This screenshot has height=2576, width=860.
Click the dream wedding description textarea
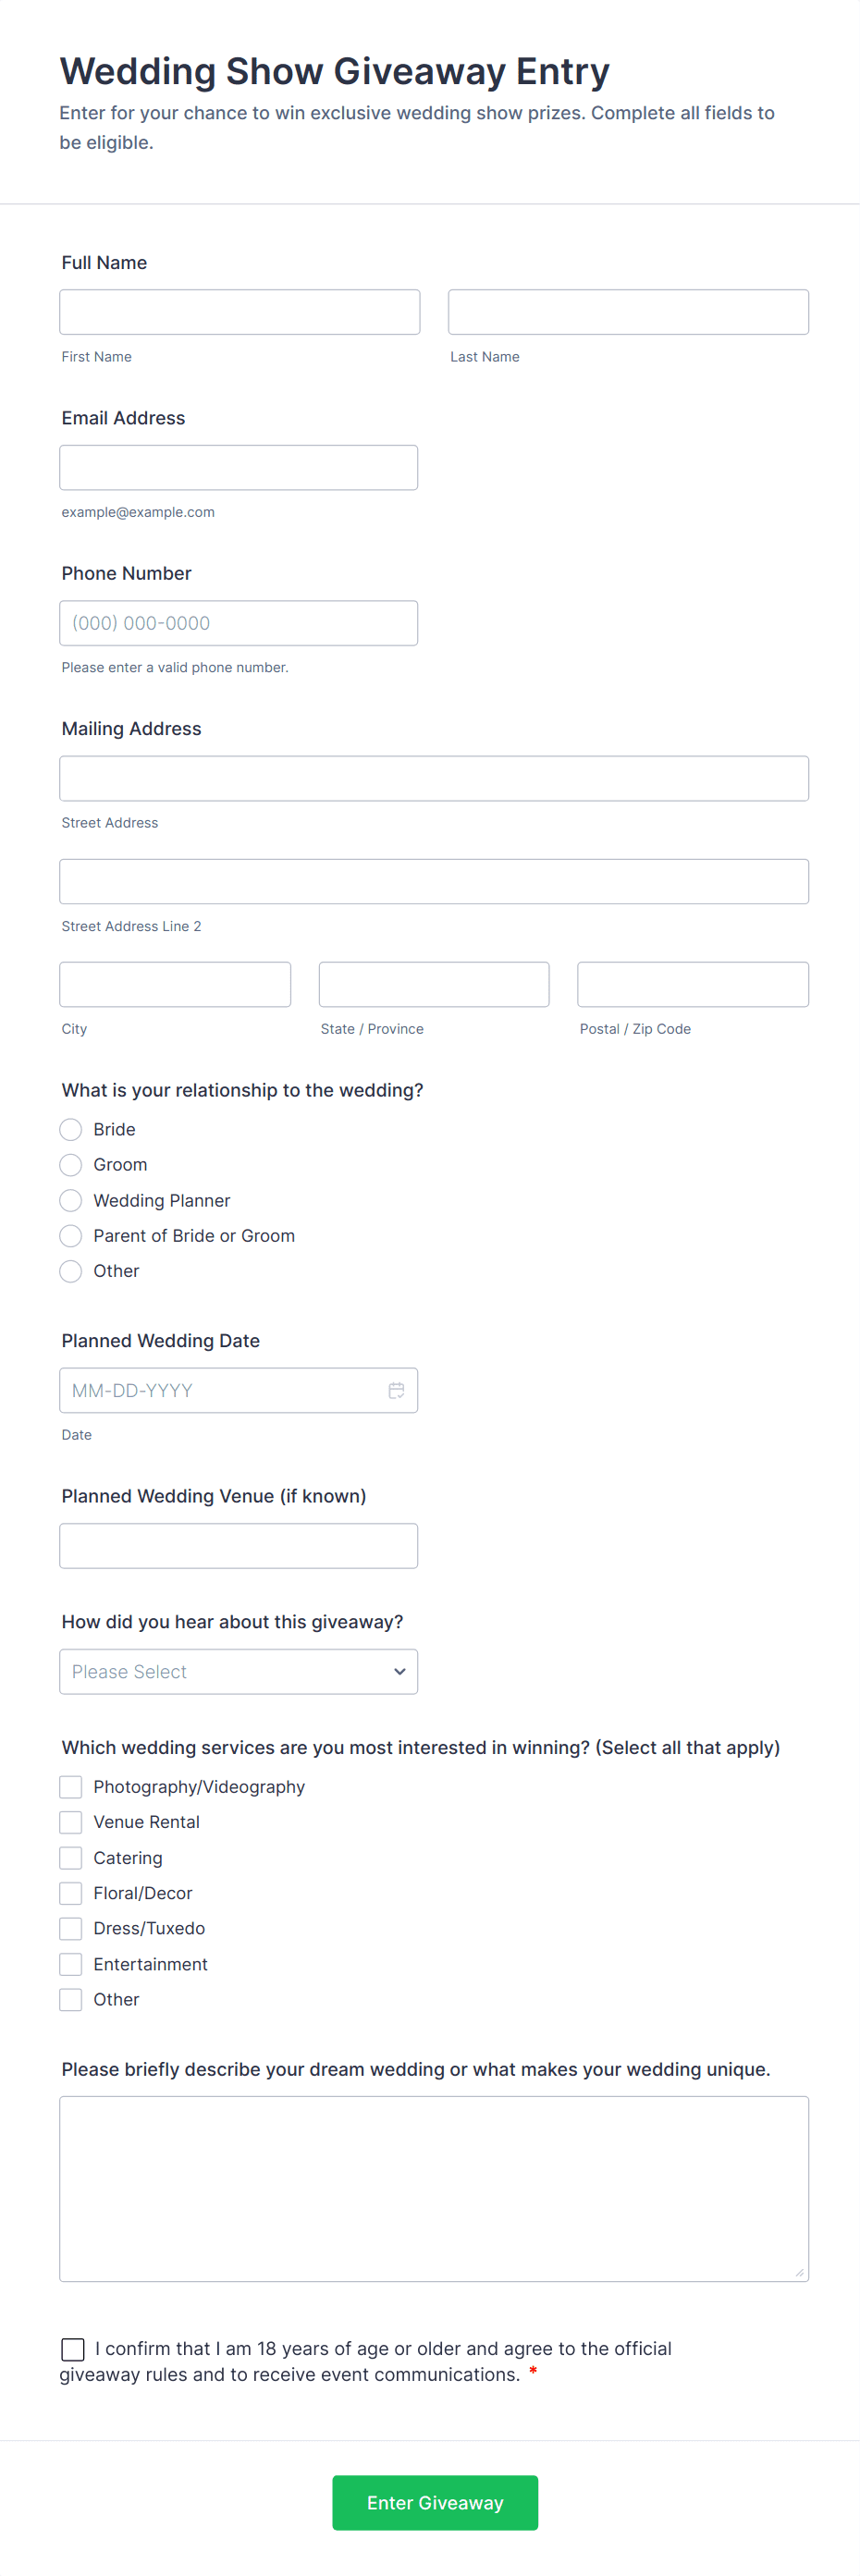(434, 2188)
